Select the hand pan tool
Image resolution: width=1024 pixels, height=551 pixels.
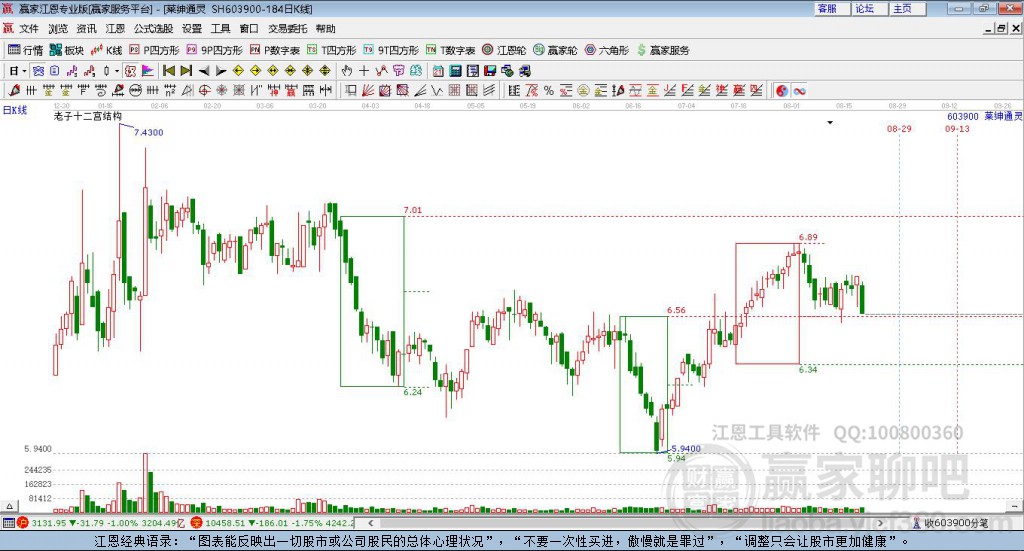point(347,71)
